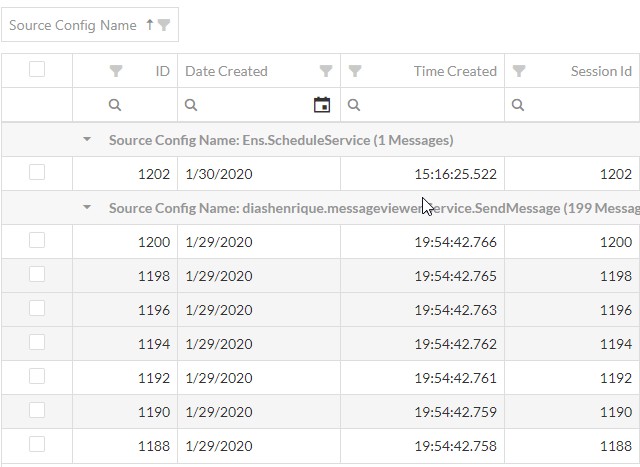The height and width of the screenshot is (467, 640).
Task: Toggle the select-all checkbox in header
Action: click(37, 69)
